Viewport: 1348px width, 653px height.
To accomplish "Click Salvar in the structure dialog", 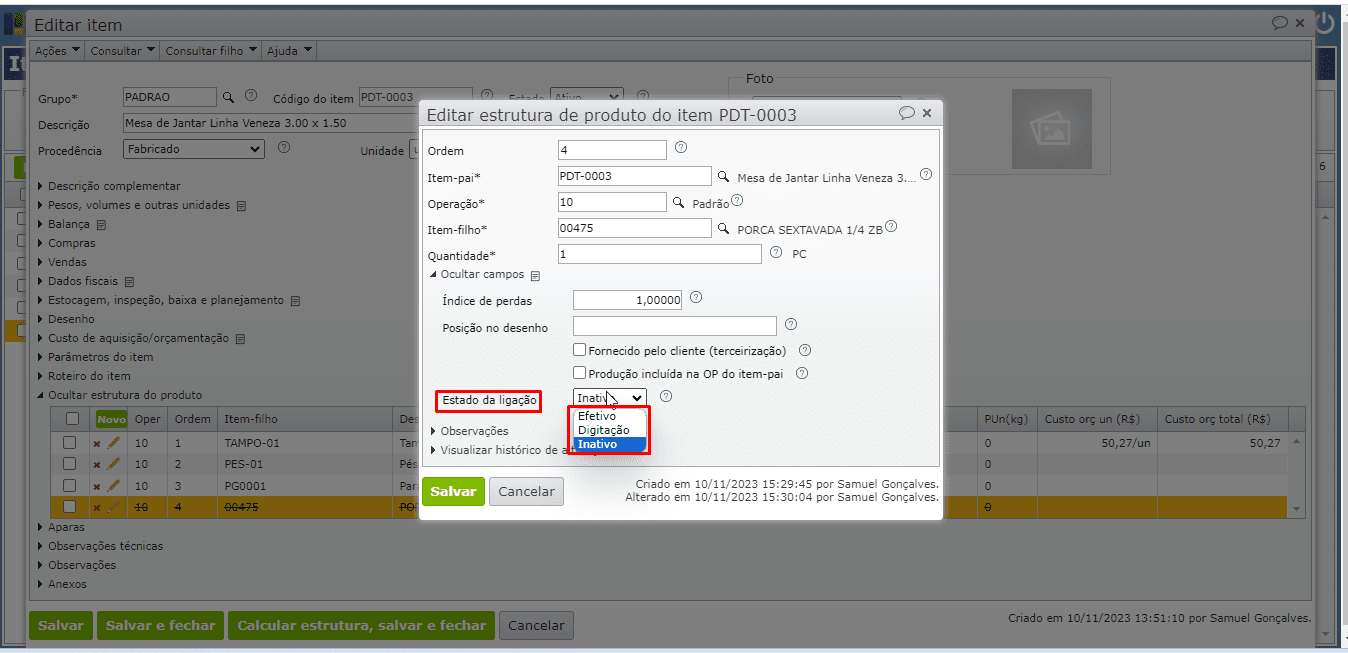I will (x=453, y=491).
